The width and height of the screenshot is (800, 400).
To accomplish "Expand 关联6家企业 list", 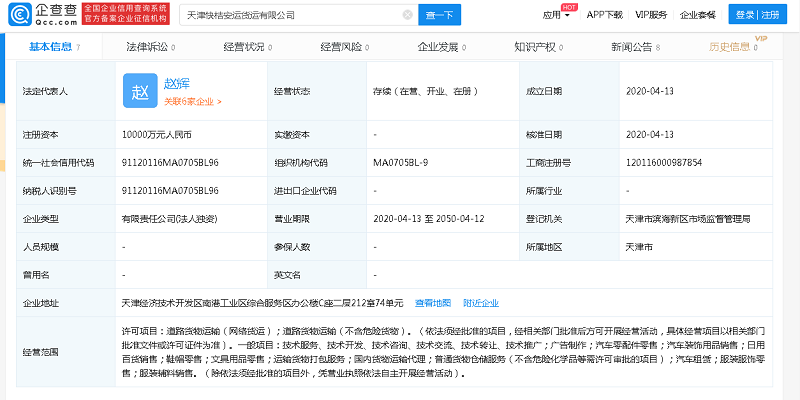I will tap(192, 101).
